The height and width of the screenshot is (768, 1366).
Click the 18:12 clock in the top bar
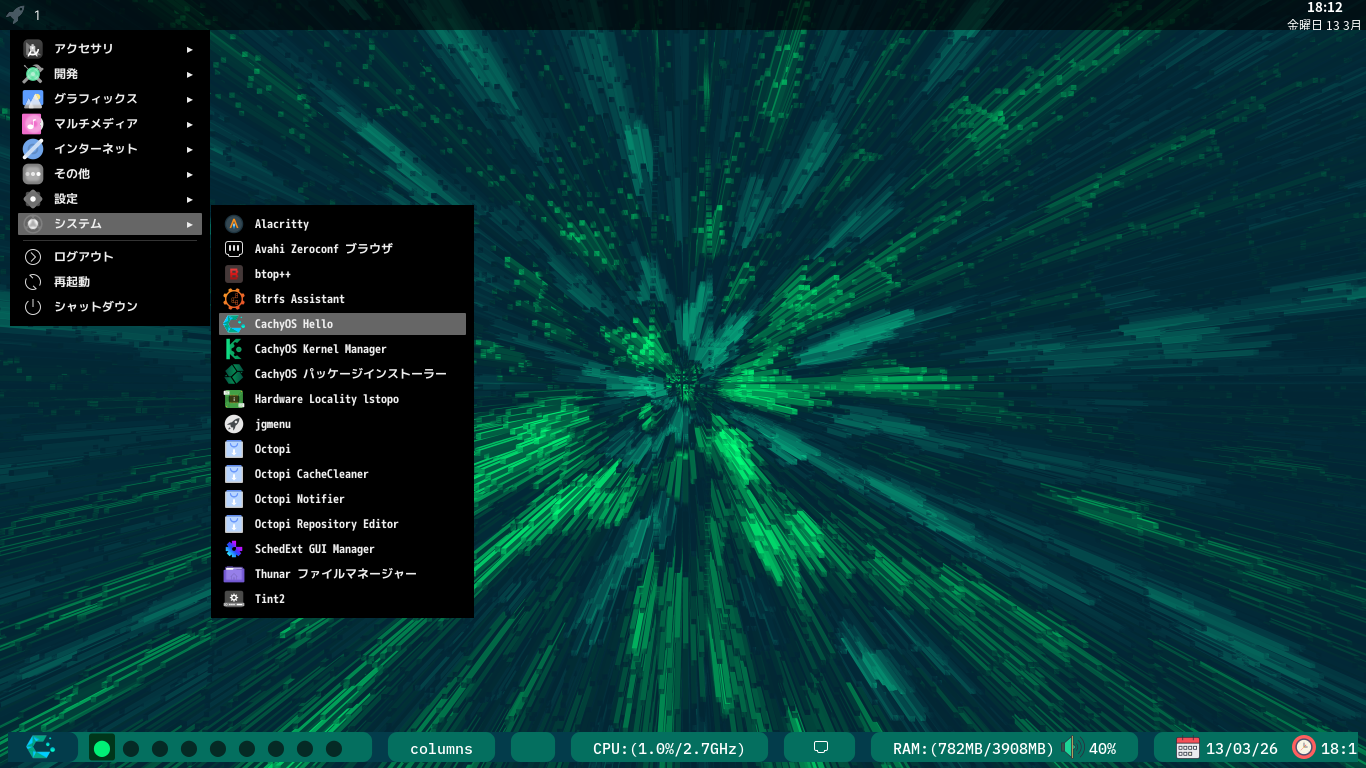1325,7
